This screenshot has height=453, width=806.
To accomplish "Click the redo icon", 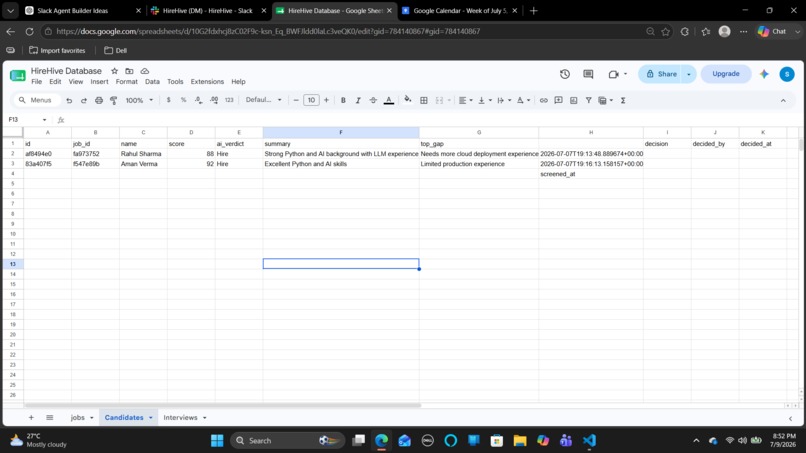I will point(84,100).
